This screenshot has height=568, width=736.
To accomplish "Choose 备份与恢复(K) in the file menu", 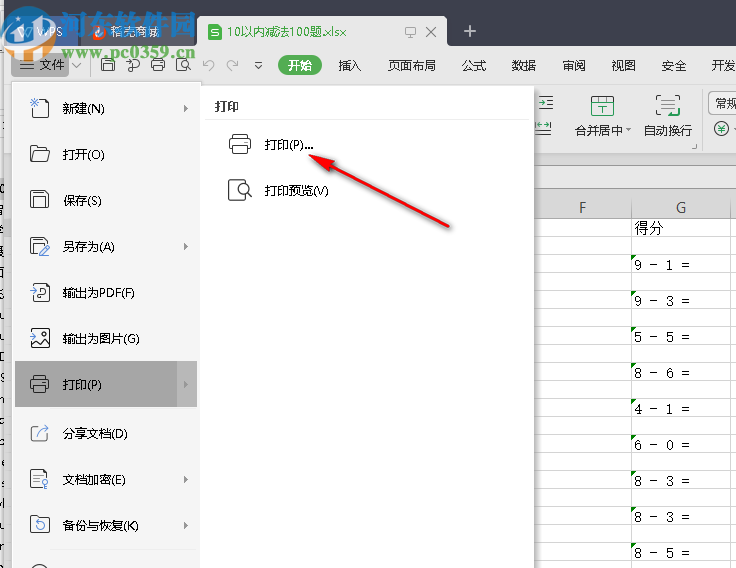I will click(x=106, y=525).
